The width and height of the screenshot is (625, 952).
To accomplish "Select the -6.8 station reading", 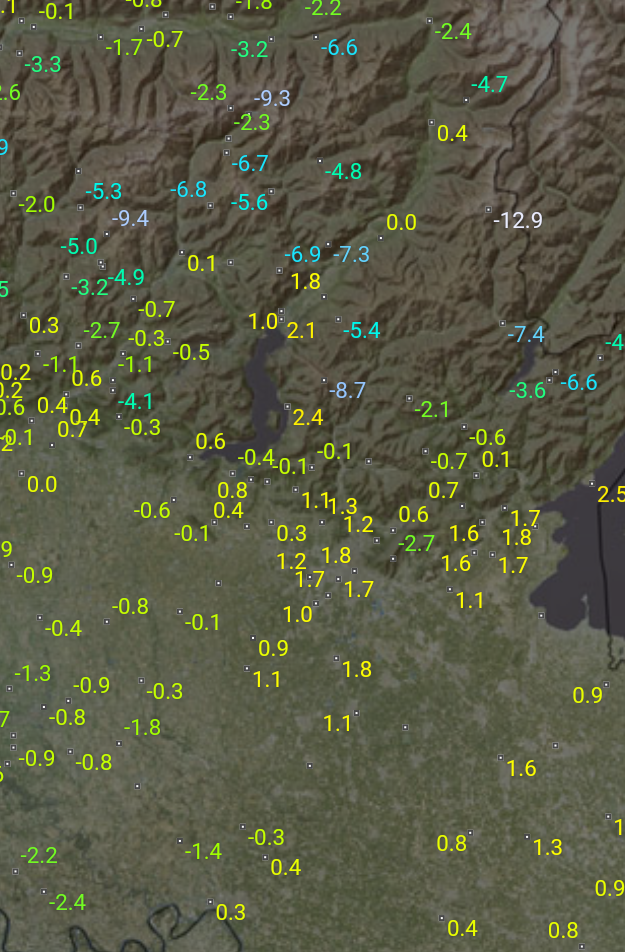I will [x=188, y=189].
